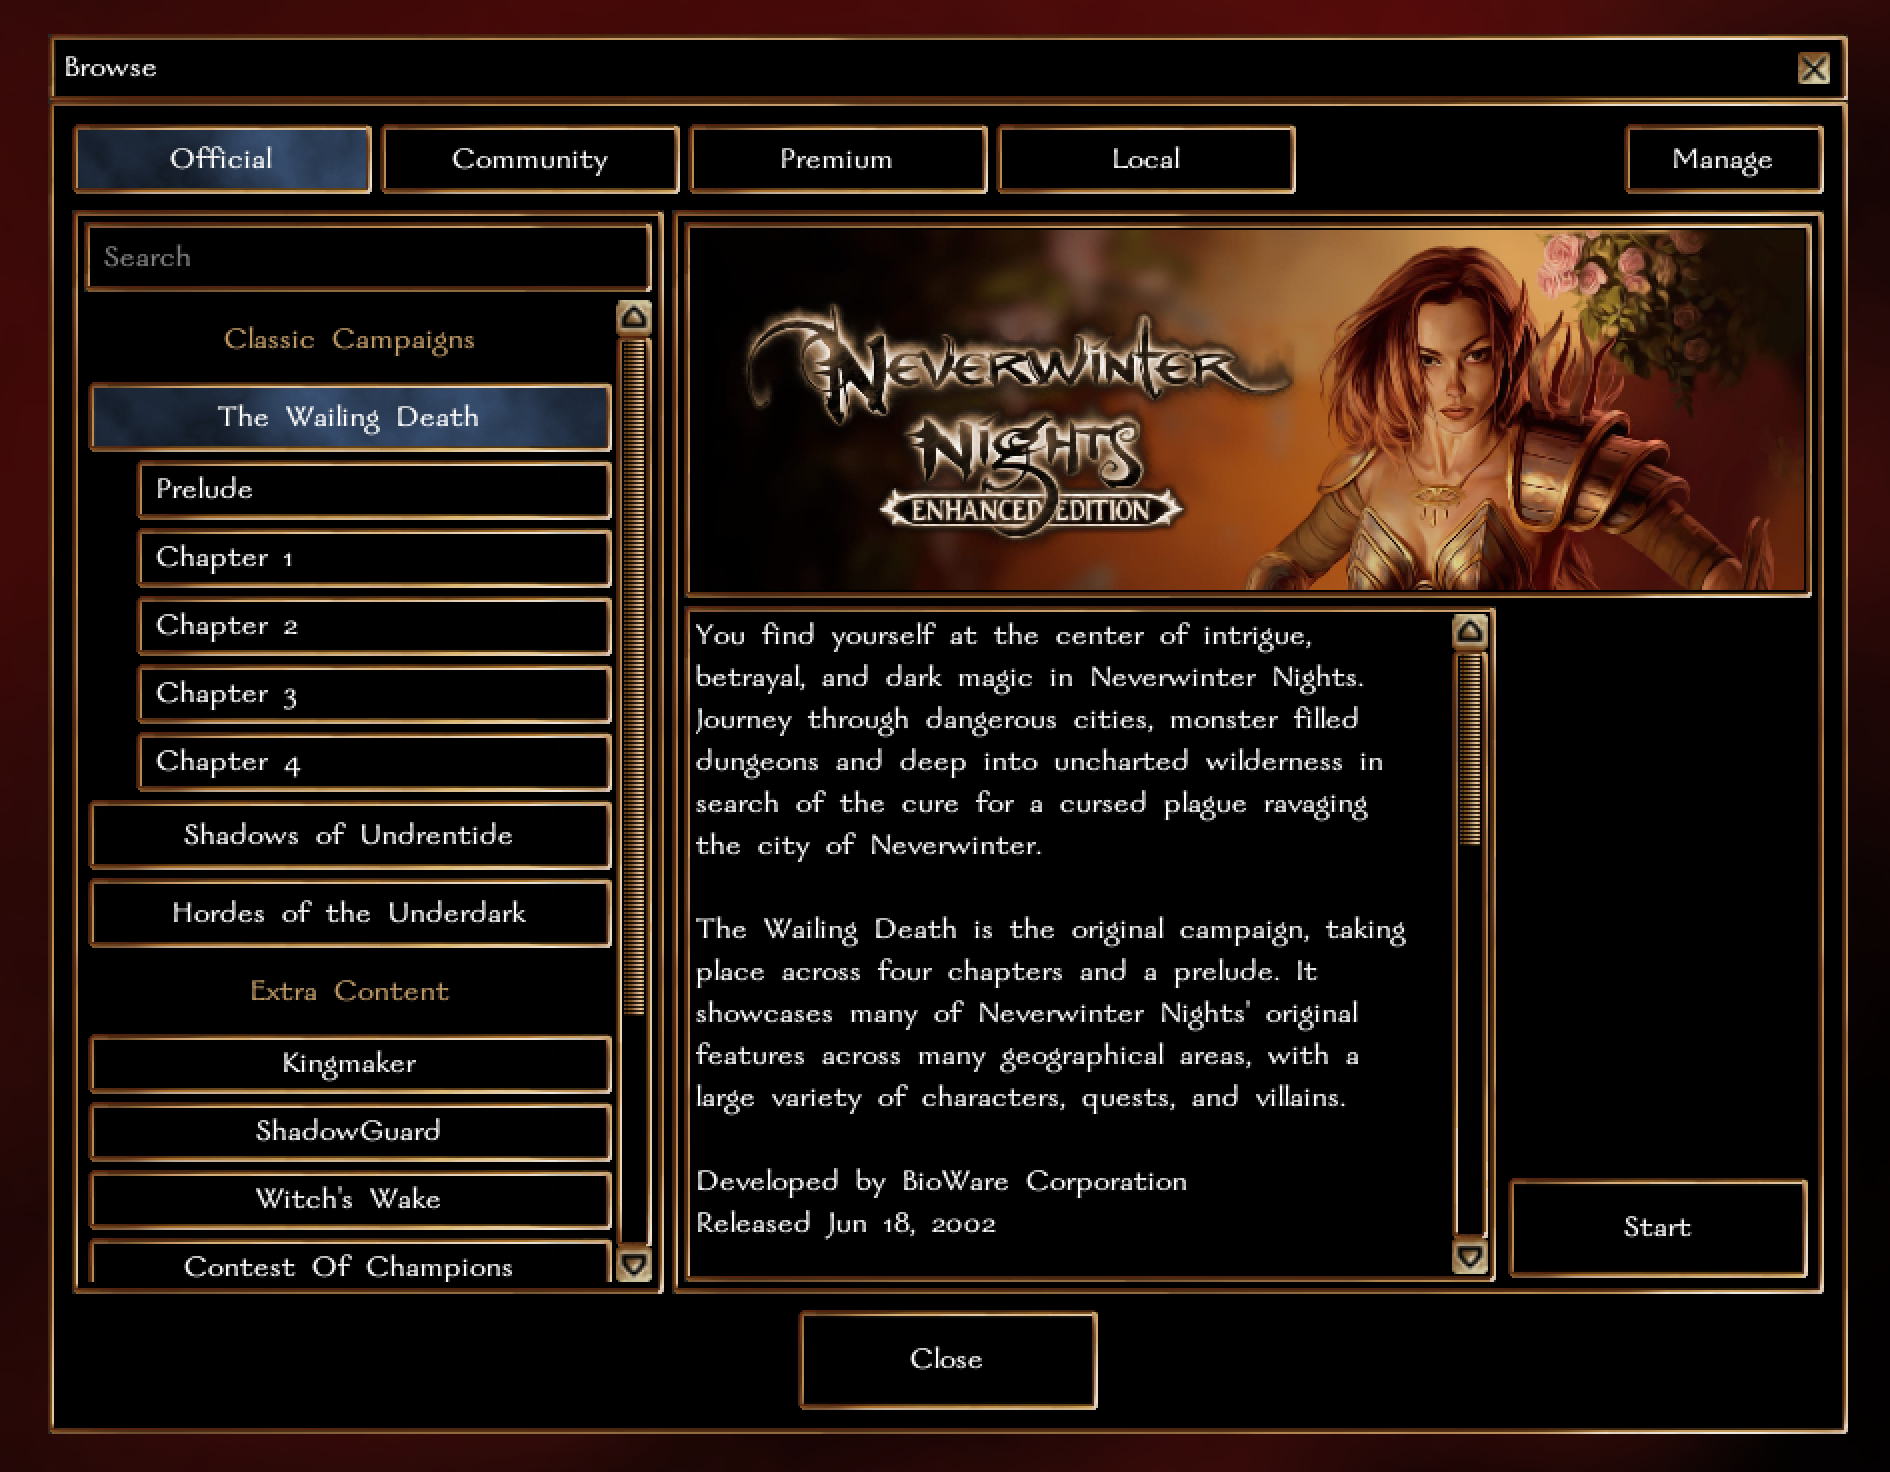Image resolution: width=1890 pixels, height=1472 pixels.
Task: Pick Chapter 4 in the campaign list
Action: coord(374,762)
